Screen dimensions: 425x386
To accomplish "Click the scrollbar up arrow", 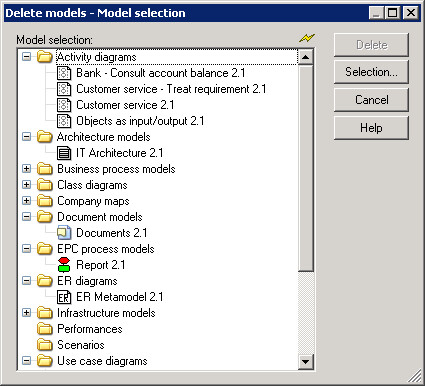I will coord(305,57).
